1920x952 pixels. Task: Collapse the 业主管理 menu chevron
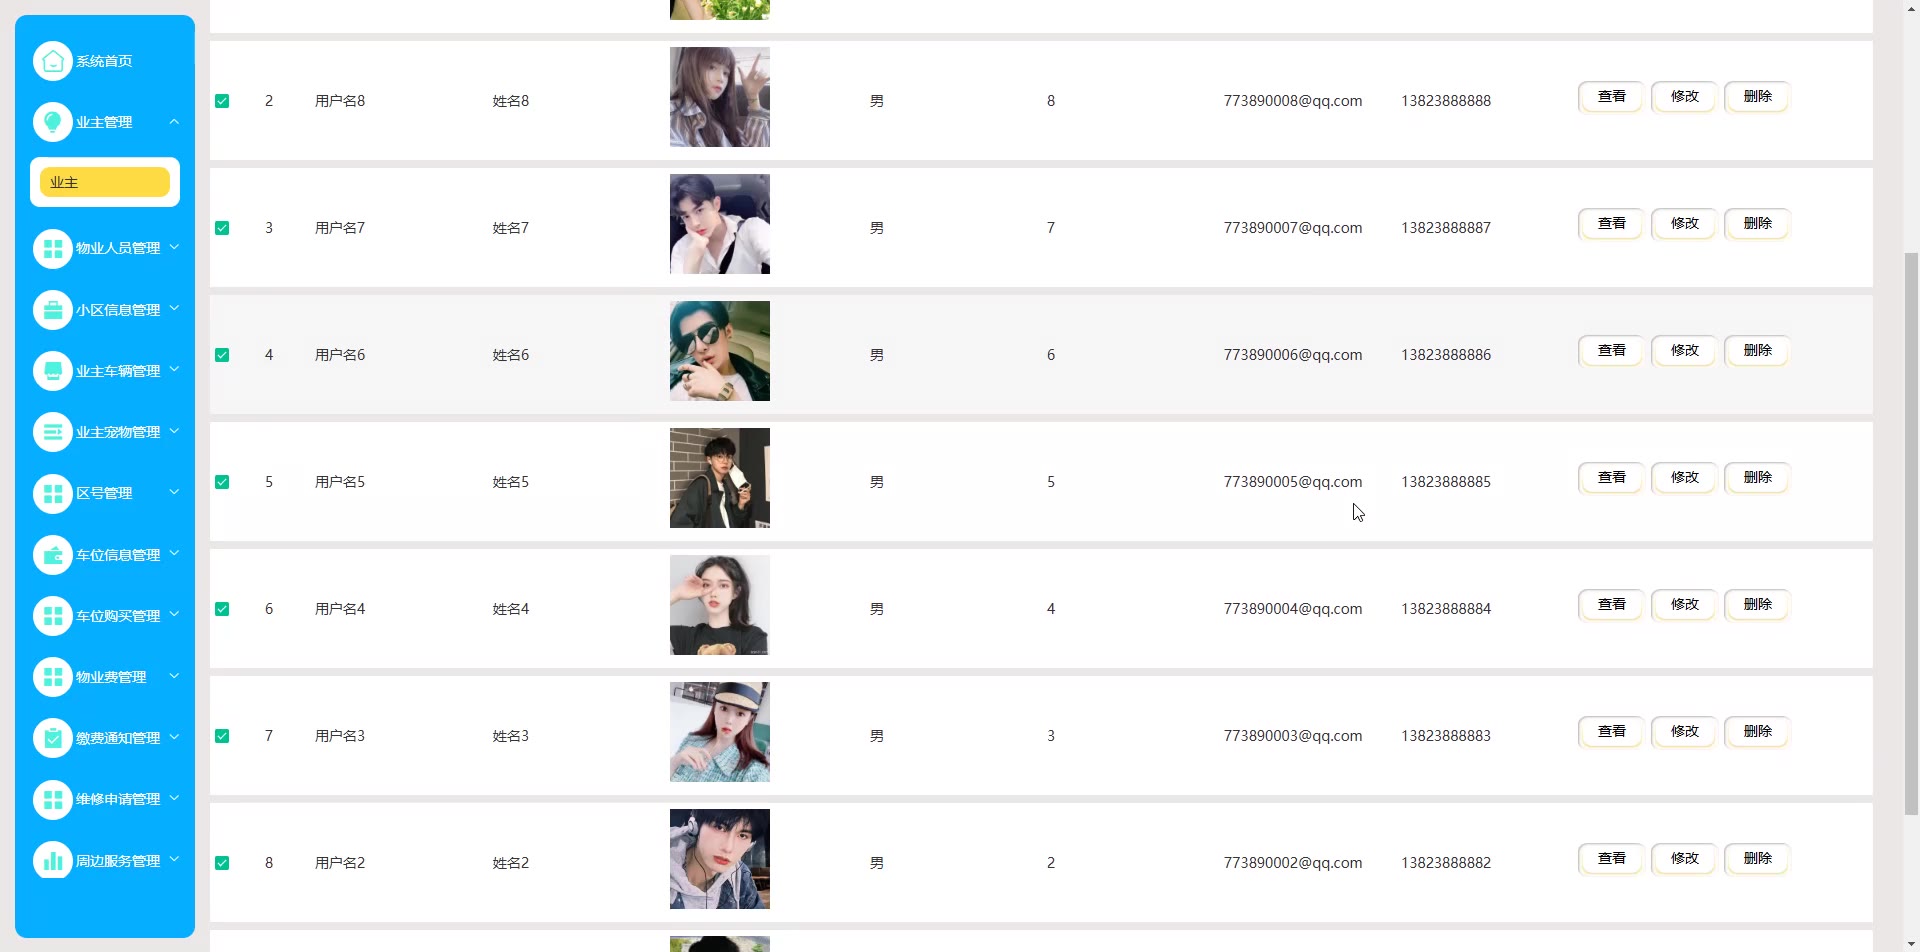[174, 122]
